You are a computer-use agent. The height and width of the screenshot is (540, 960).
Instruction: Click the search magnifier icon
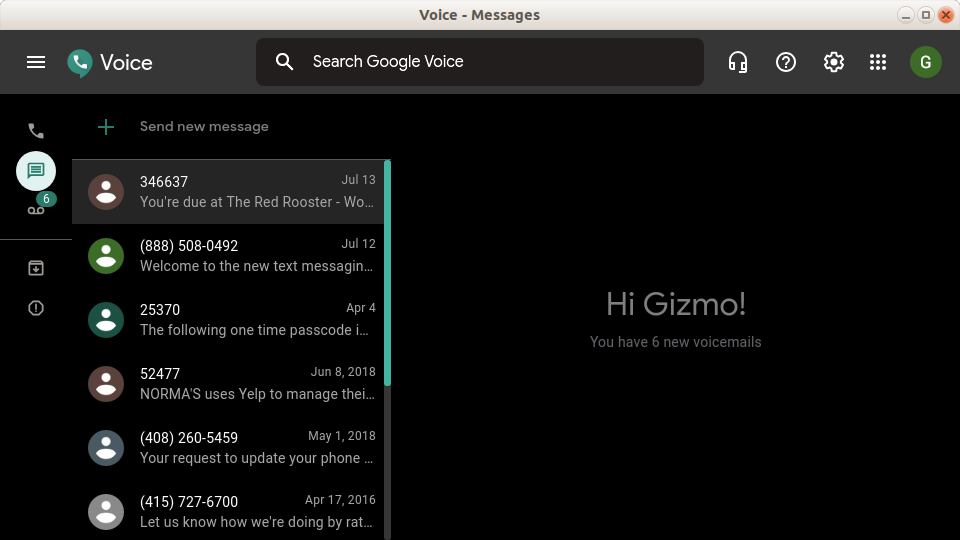pos(284,61)
